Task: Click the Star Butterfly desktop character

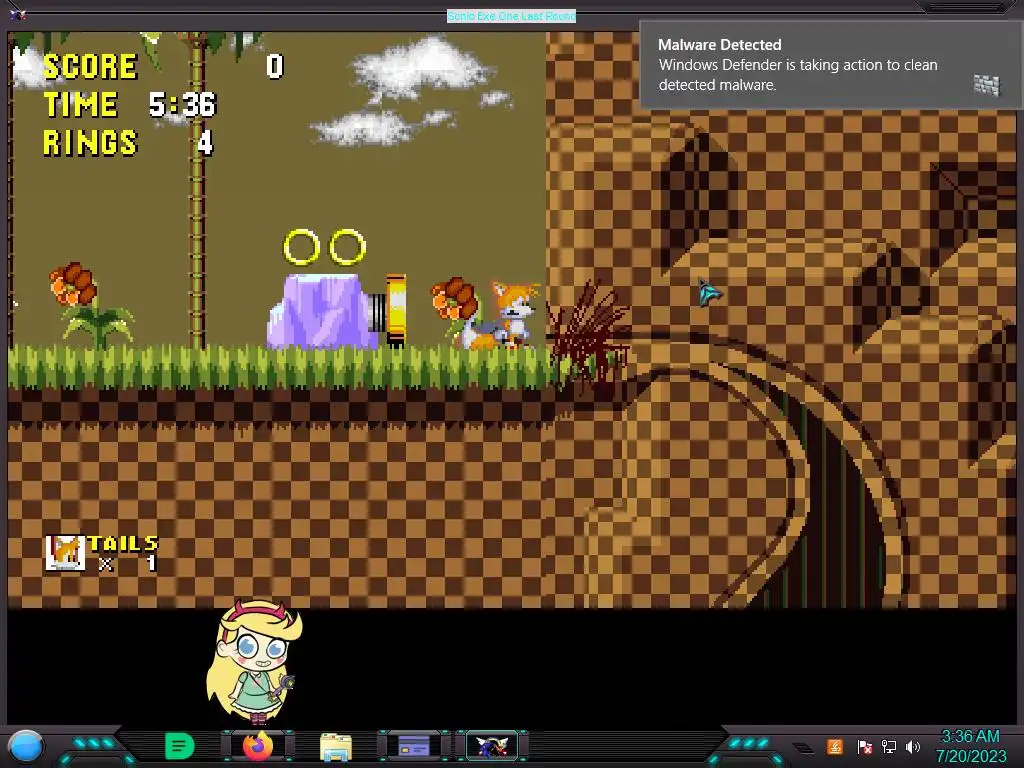Action: tap(255, 661)
